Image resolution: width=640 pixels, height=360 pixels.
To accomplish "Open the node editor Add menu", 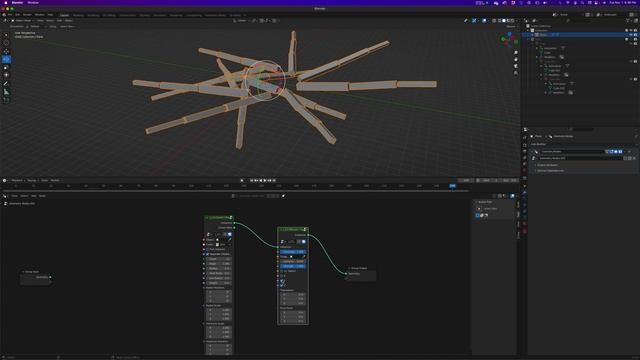I will [34, 196].
